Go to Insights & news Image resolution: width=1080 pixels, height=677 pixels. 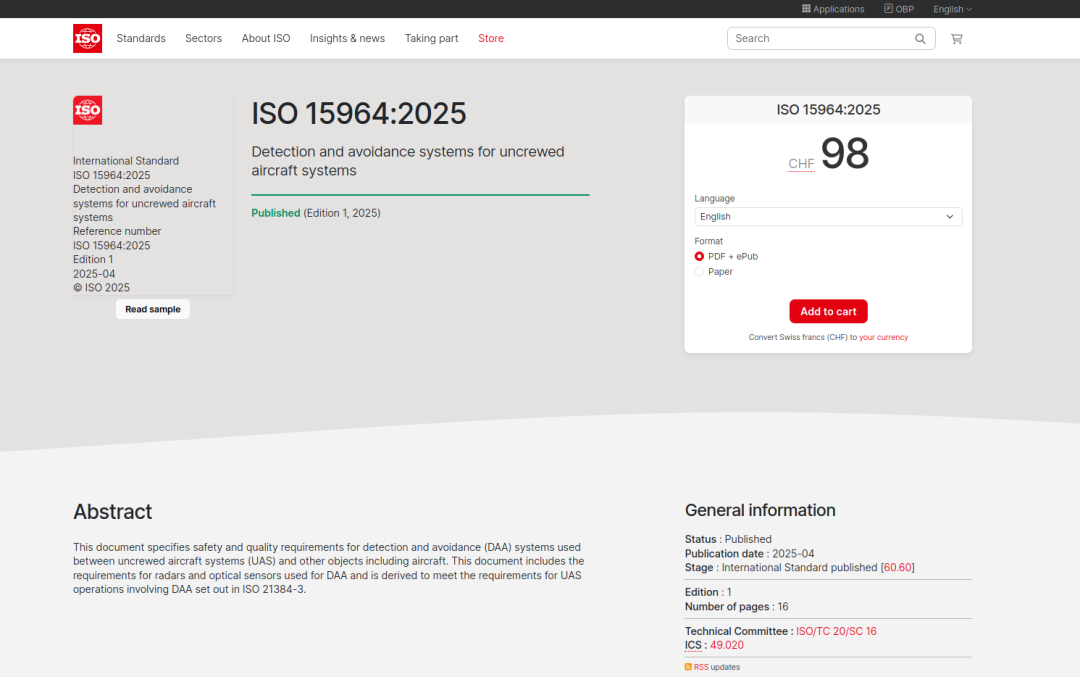point(347,39)
